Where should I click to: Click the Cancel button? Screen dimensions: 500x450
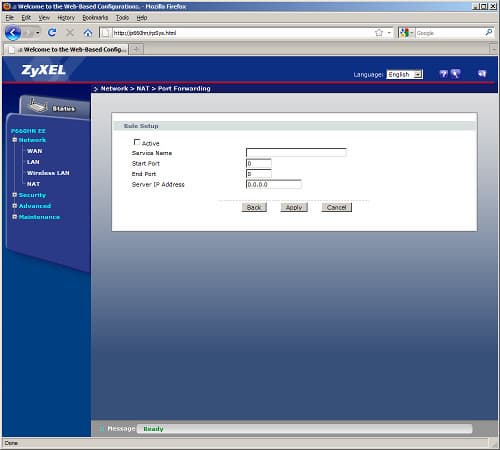click(x=337, y=207)
